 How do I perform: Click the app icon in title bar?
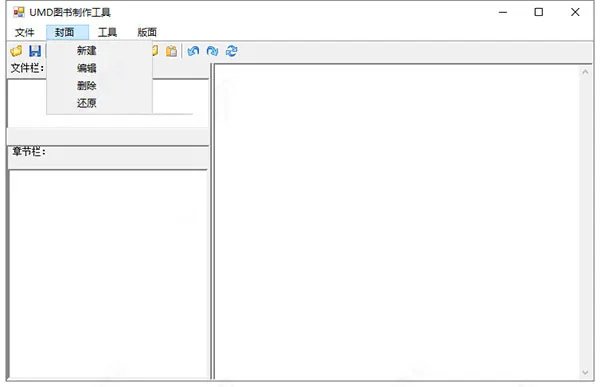(18, 12)
